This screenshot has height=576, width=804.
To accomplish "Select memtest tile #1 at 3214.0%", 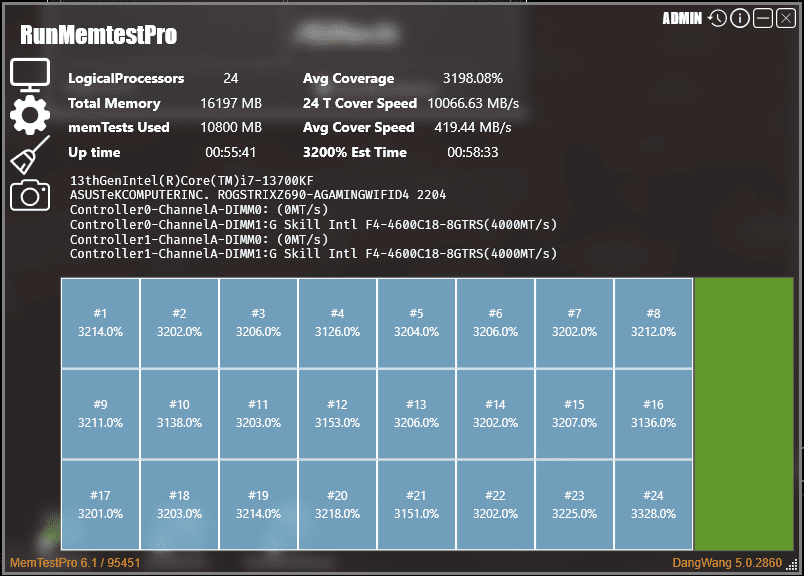I will [100, 323].
